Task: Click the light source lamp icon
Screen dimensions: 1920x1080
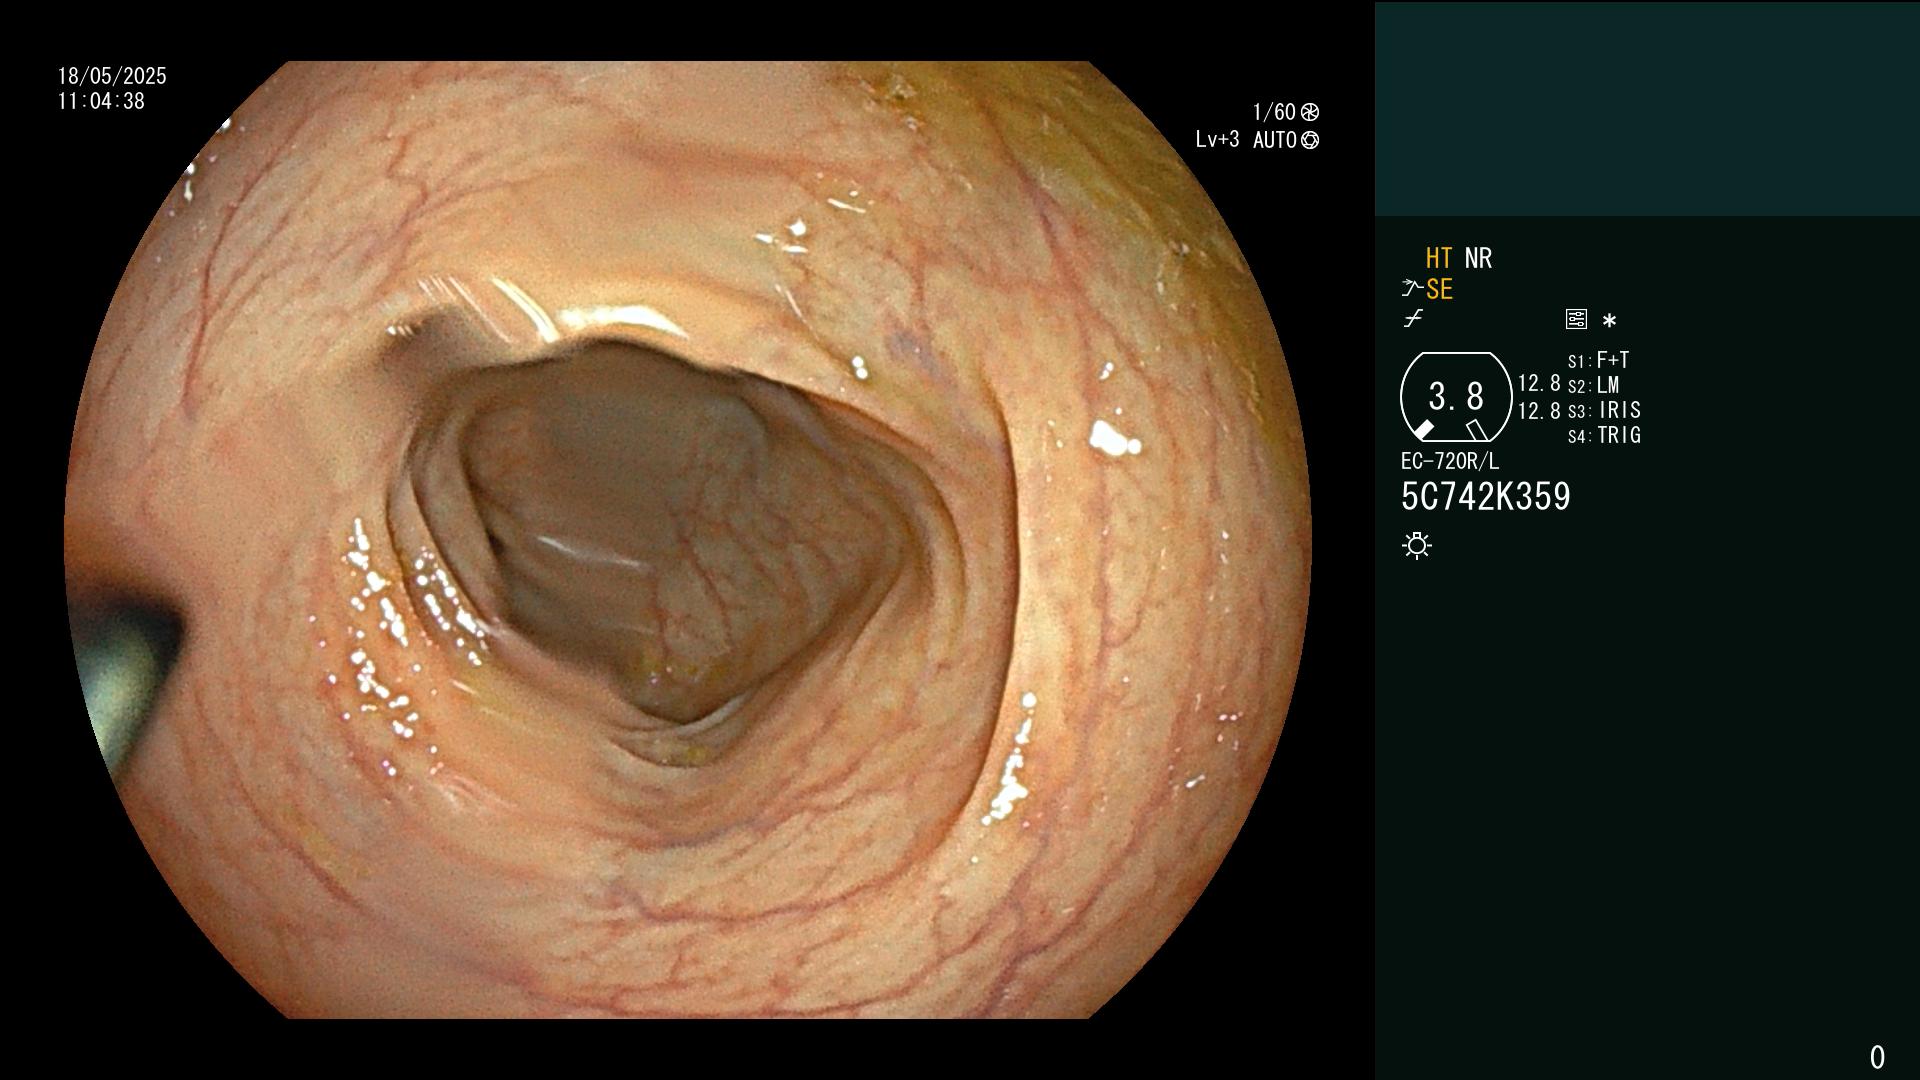Action: pos(1417,545)
